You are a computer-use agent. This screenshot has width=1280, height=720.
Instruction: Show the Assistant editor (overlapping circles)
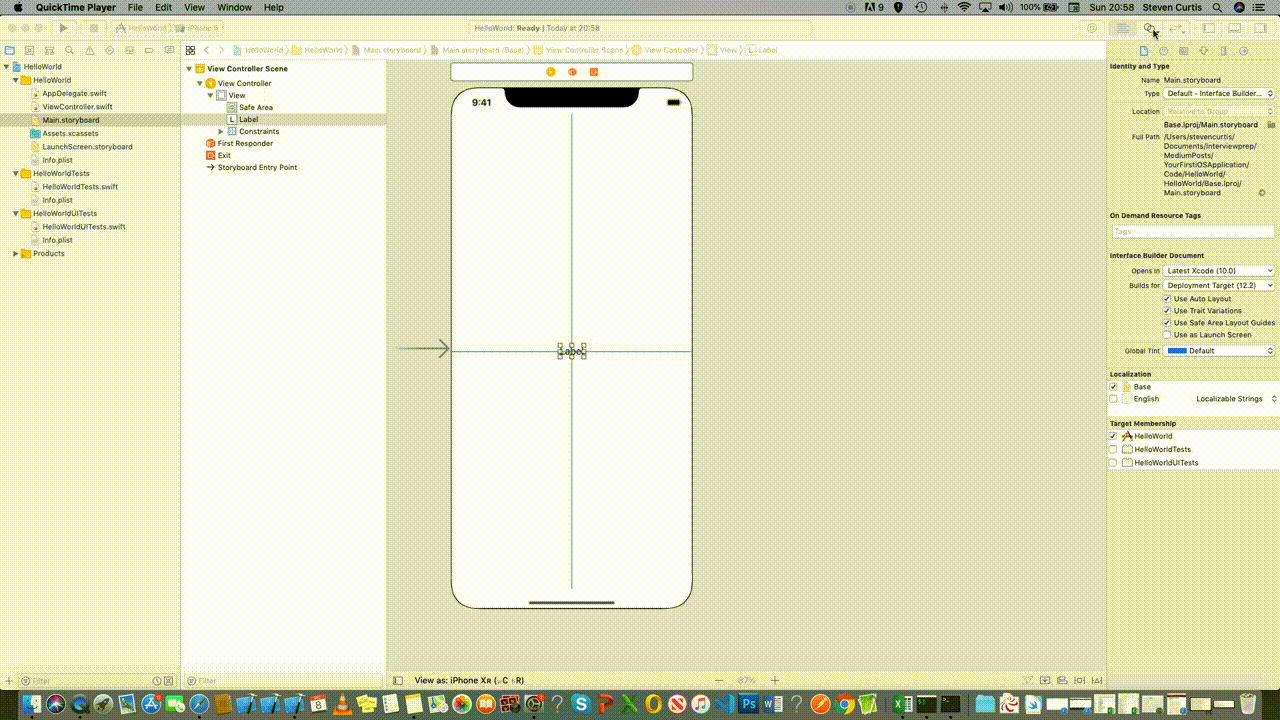(1150, 29)
